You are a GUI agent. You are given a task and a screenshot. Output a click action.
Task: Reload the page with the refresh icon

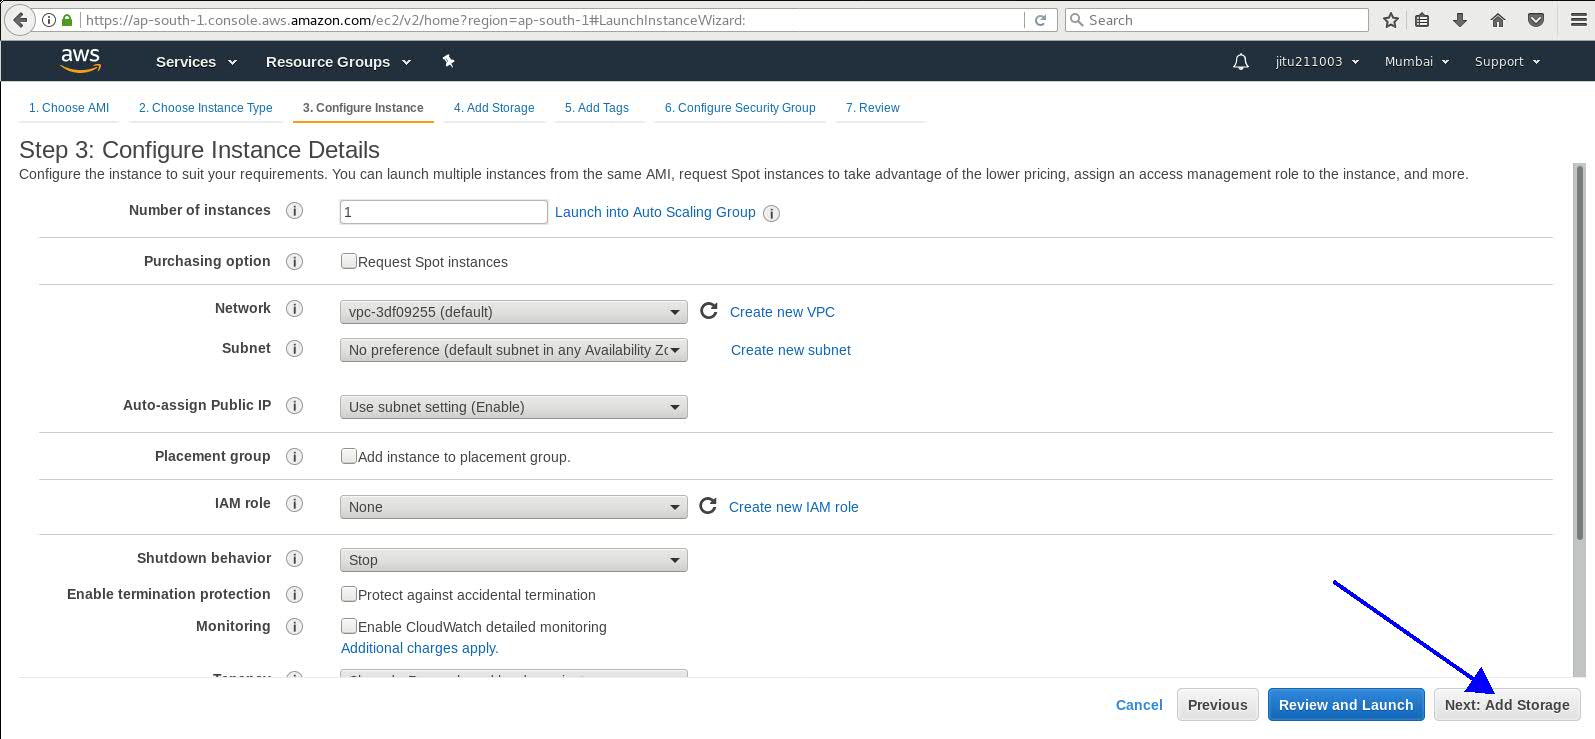[1040, 20]
